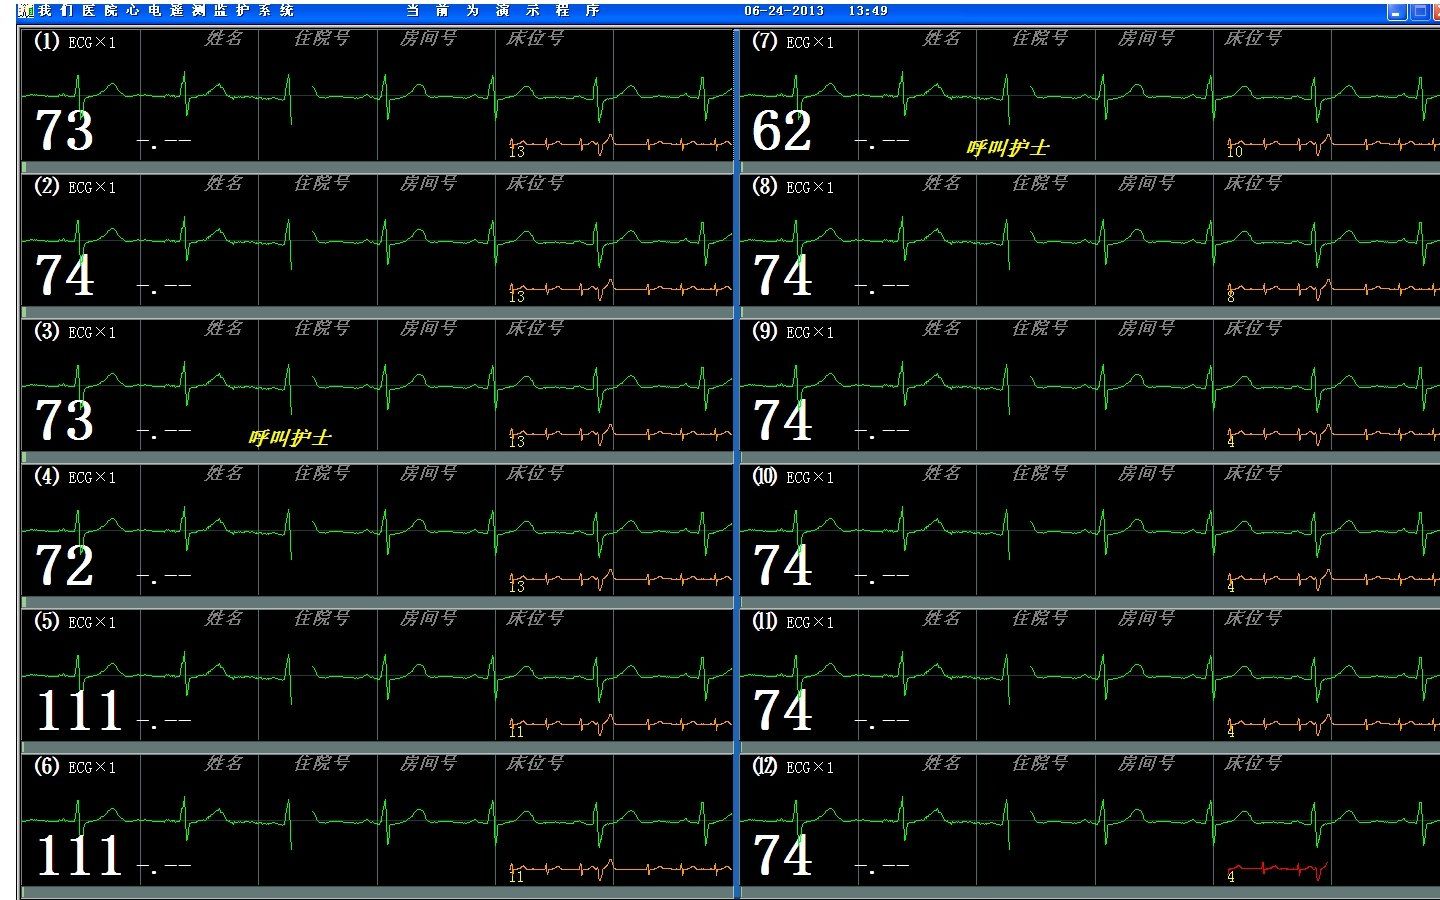Select channel (4) ECG×1 label
The height and width of the screenshot is (900, 1440).
pos(75,477)
